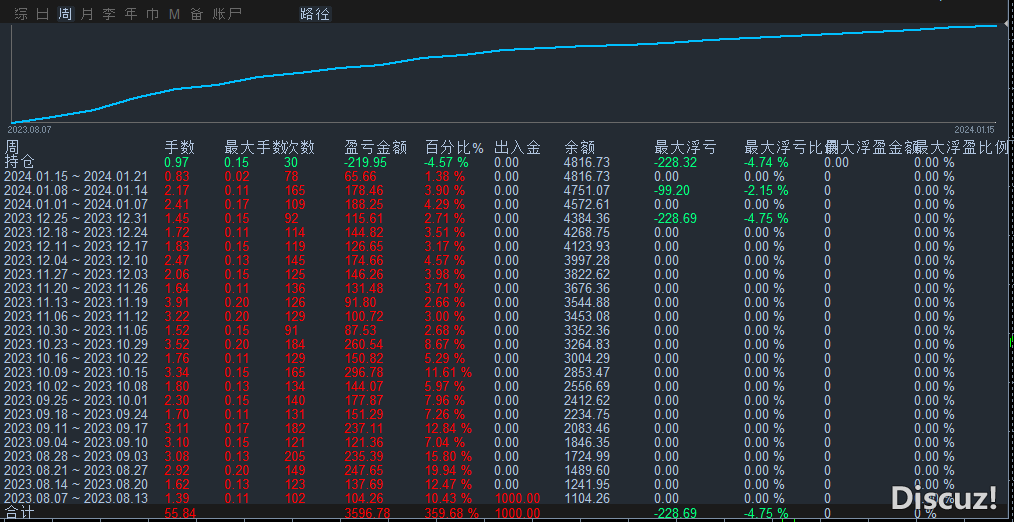Click the 手数 column header
This screenshot has width=1014, height=522.
point(180,147)
